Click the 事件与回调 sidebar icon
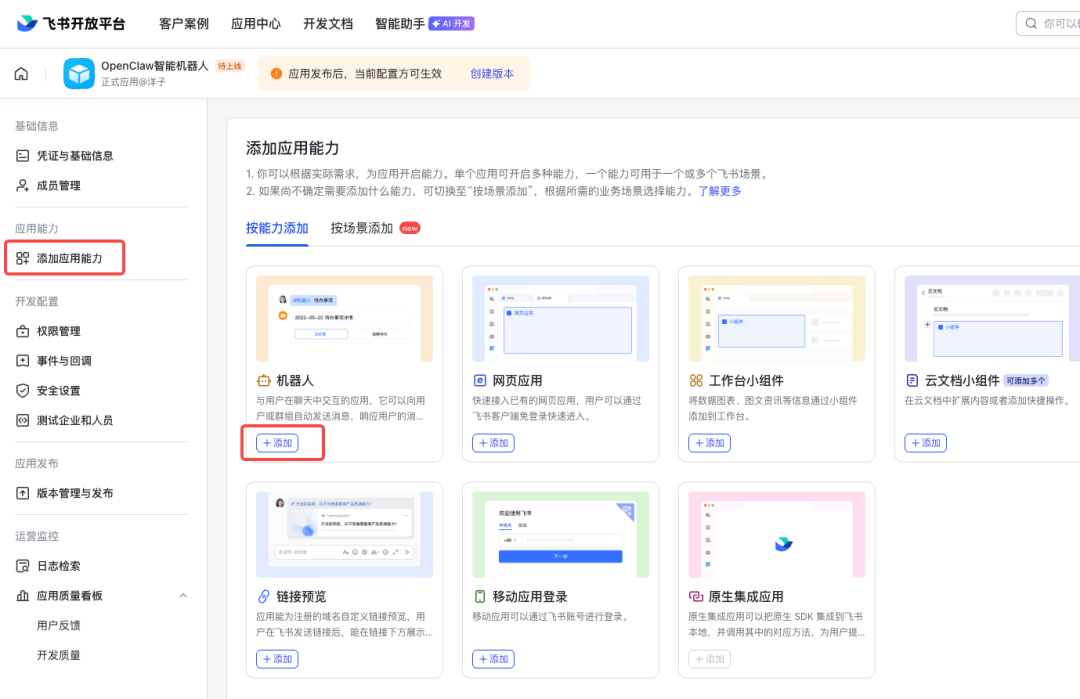This screenshot has width=1080, height=699. (23, 361)
